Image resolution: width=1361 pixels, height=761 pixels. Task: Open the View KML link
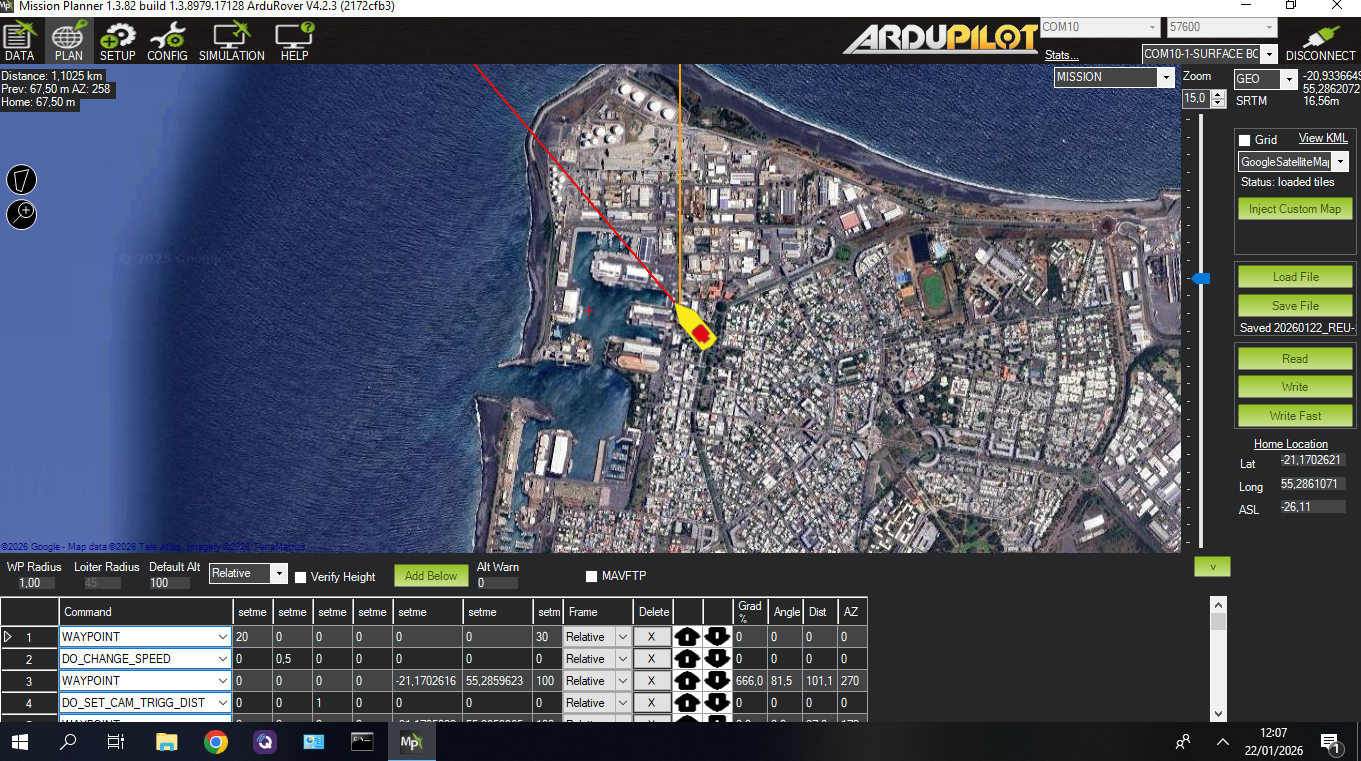1322,138
